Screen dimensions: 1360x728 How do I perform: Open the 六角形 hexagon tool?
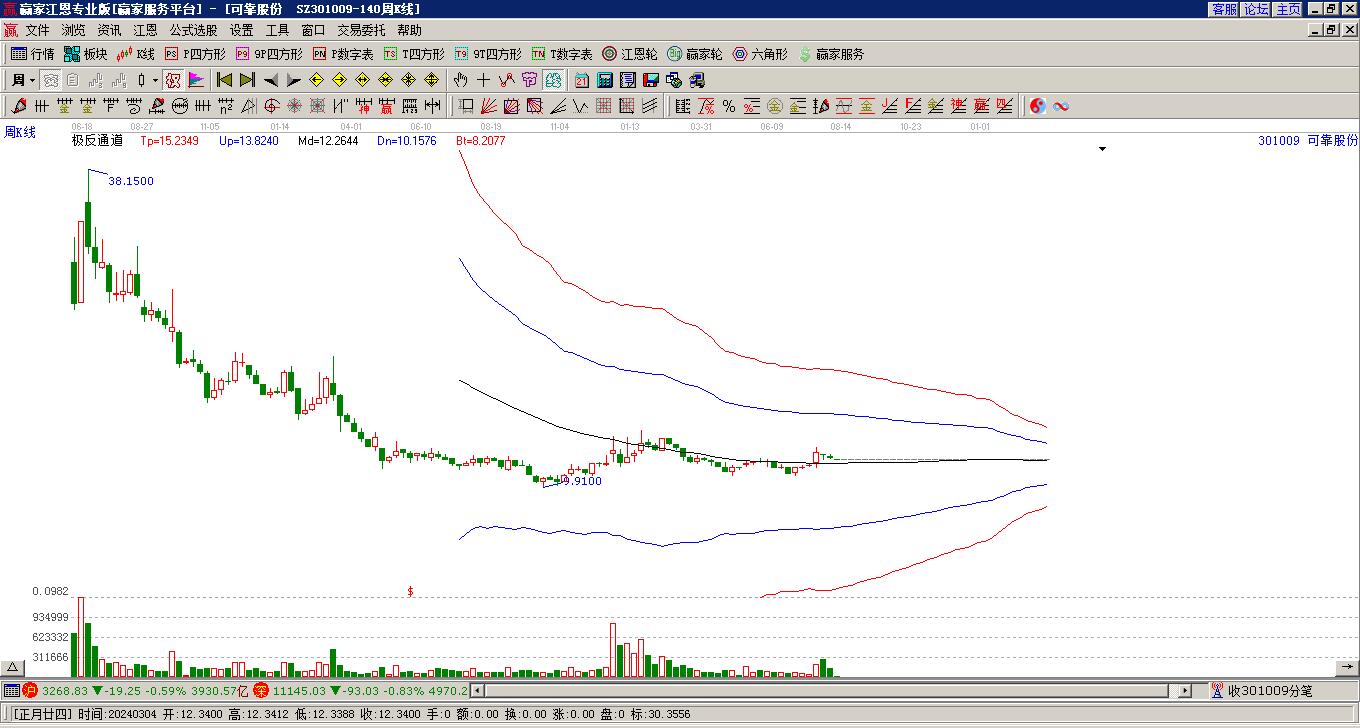click(x=760, y=54)
